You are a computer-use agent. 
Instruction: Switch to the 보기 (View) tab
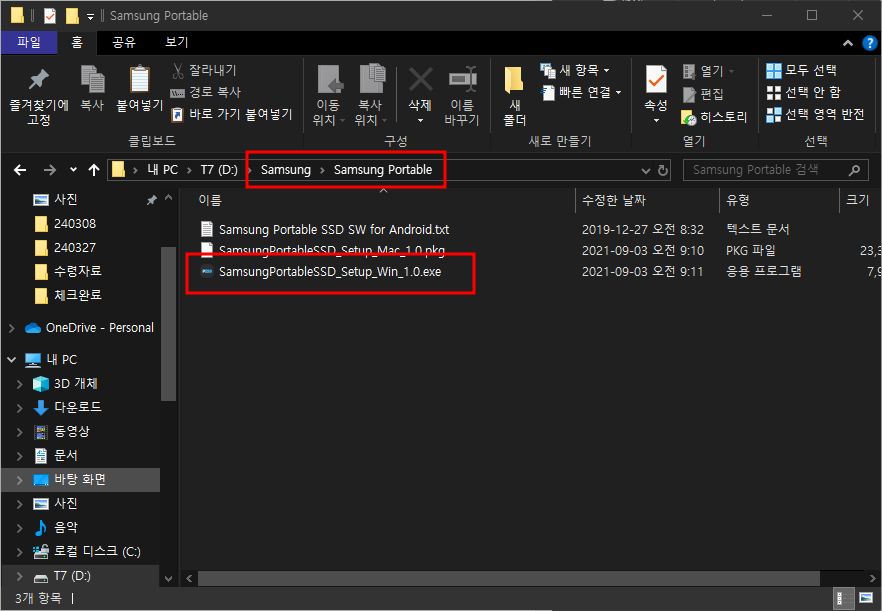pyautogui.click(x=177, y=42)
